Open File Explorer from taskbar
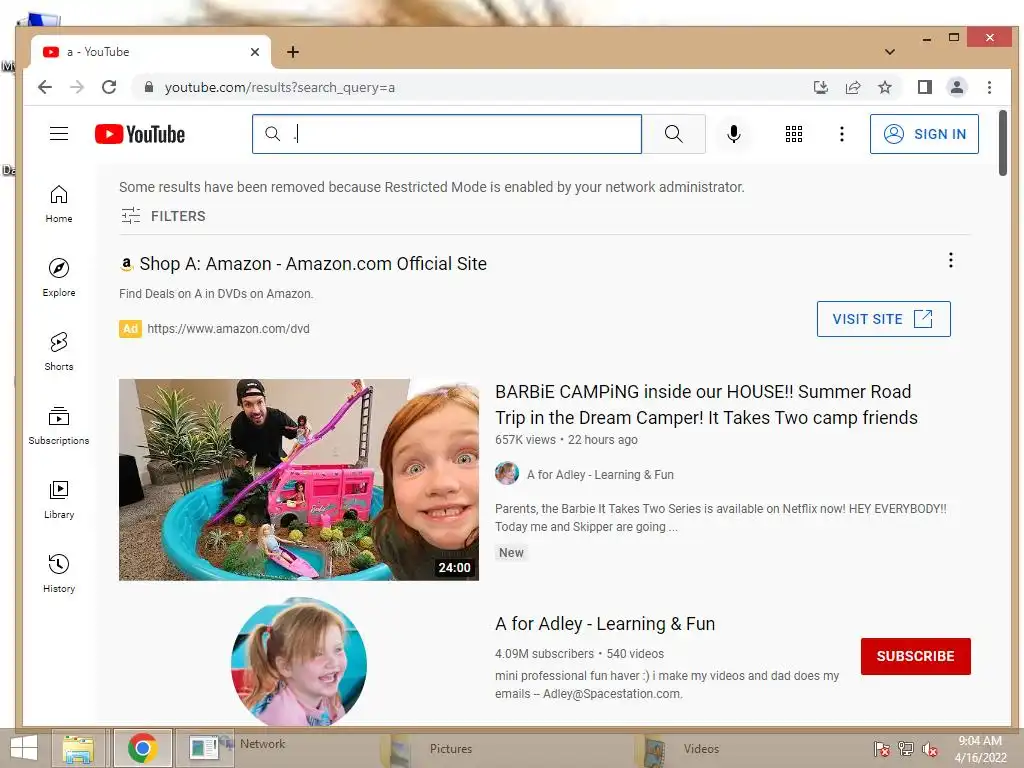 [78, 748]
